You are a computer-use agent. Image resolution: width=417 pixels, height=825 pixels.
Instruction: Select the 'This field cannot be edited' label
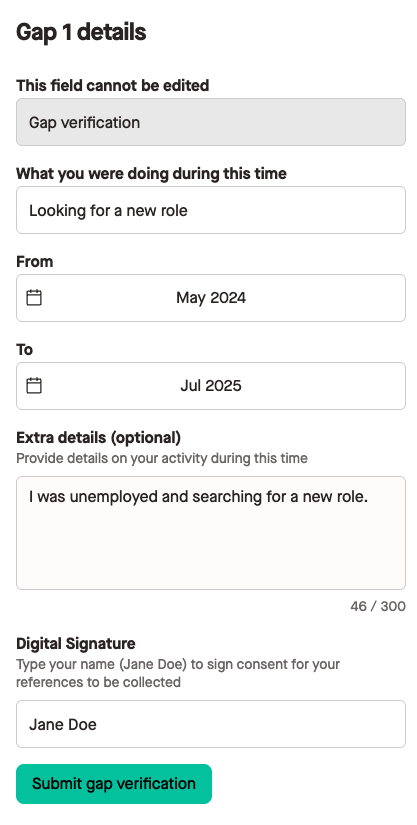tap(113, 85)
